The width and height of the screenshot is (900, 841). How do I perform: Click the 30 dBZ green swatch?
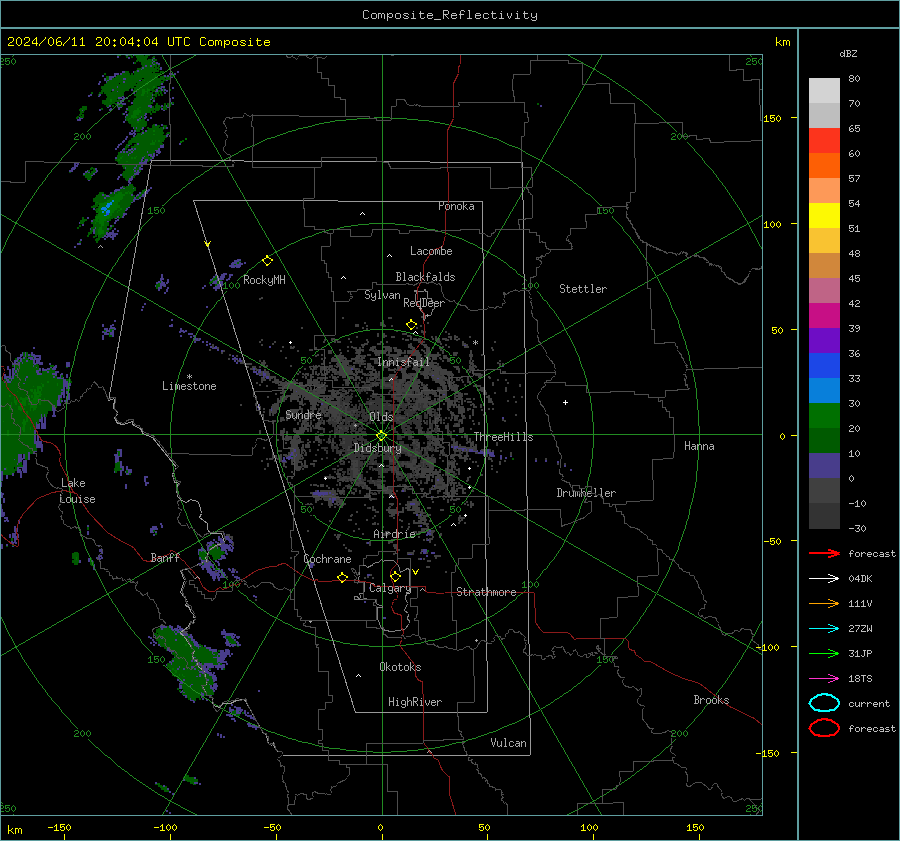(x=824, y=415)
